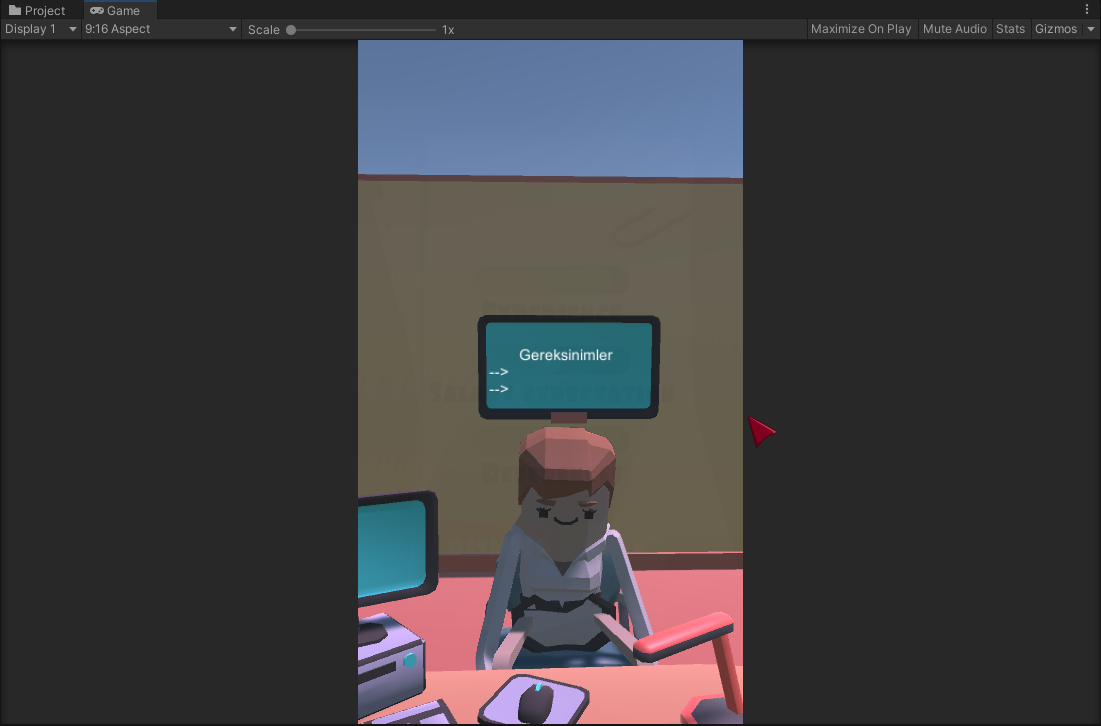Open the Display 1 dropdown
The width and height of the screenshot is (1101, 726).
click(x=40, y=29)
